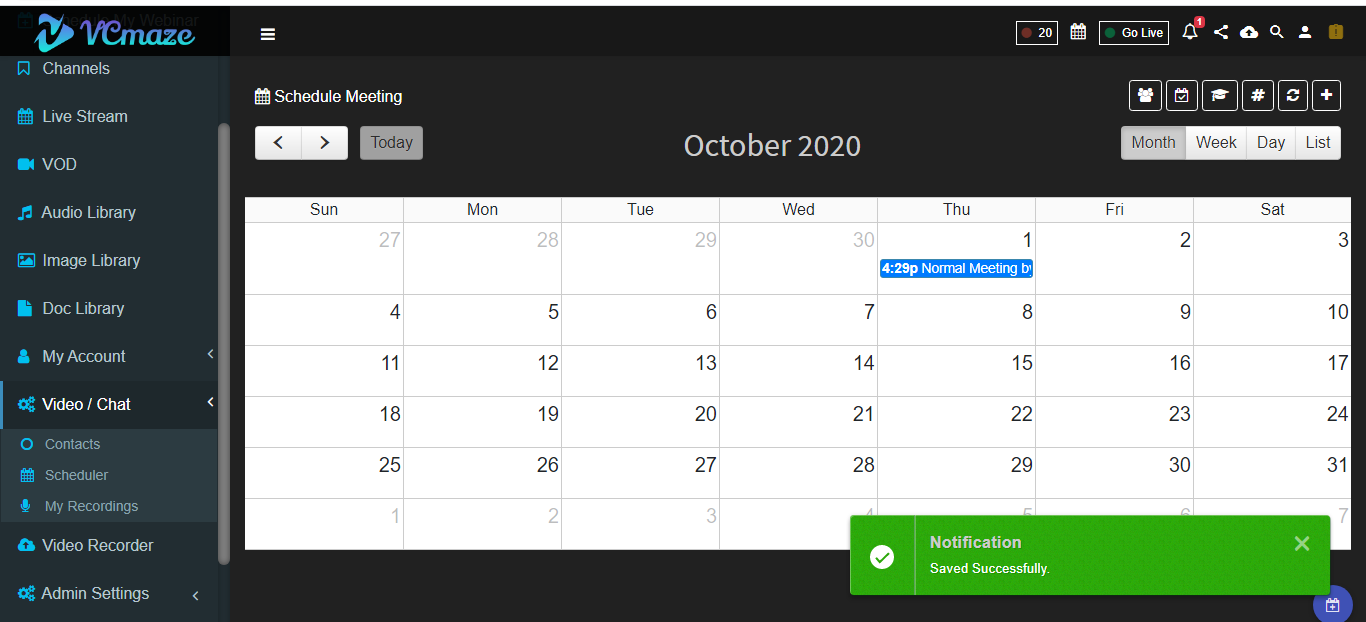
Task: Collapse the Video / Chat sidebar section
Action: [x=115, y=404]
